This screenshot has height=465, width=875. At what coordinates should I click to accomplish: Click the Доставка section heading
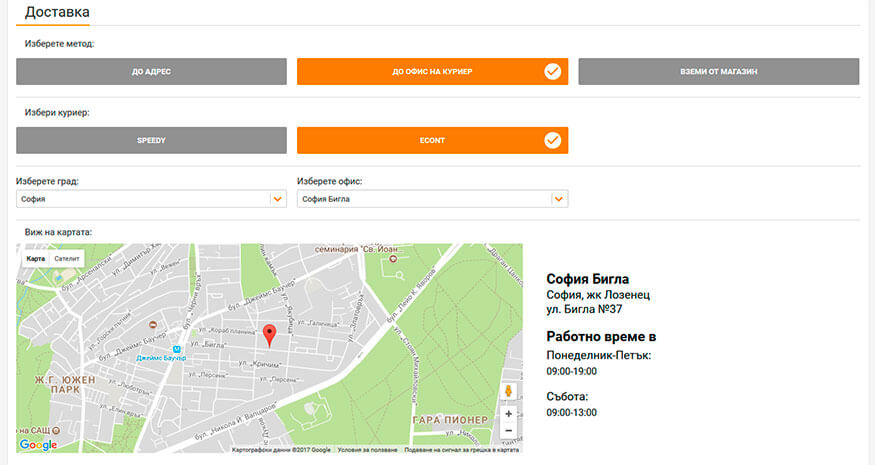click(57, 12)
